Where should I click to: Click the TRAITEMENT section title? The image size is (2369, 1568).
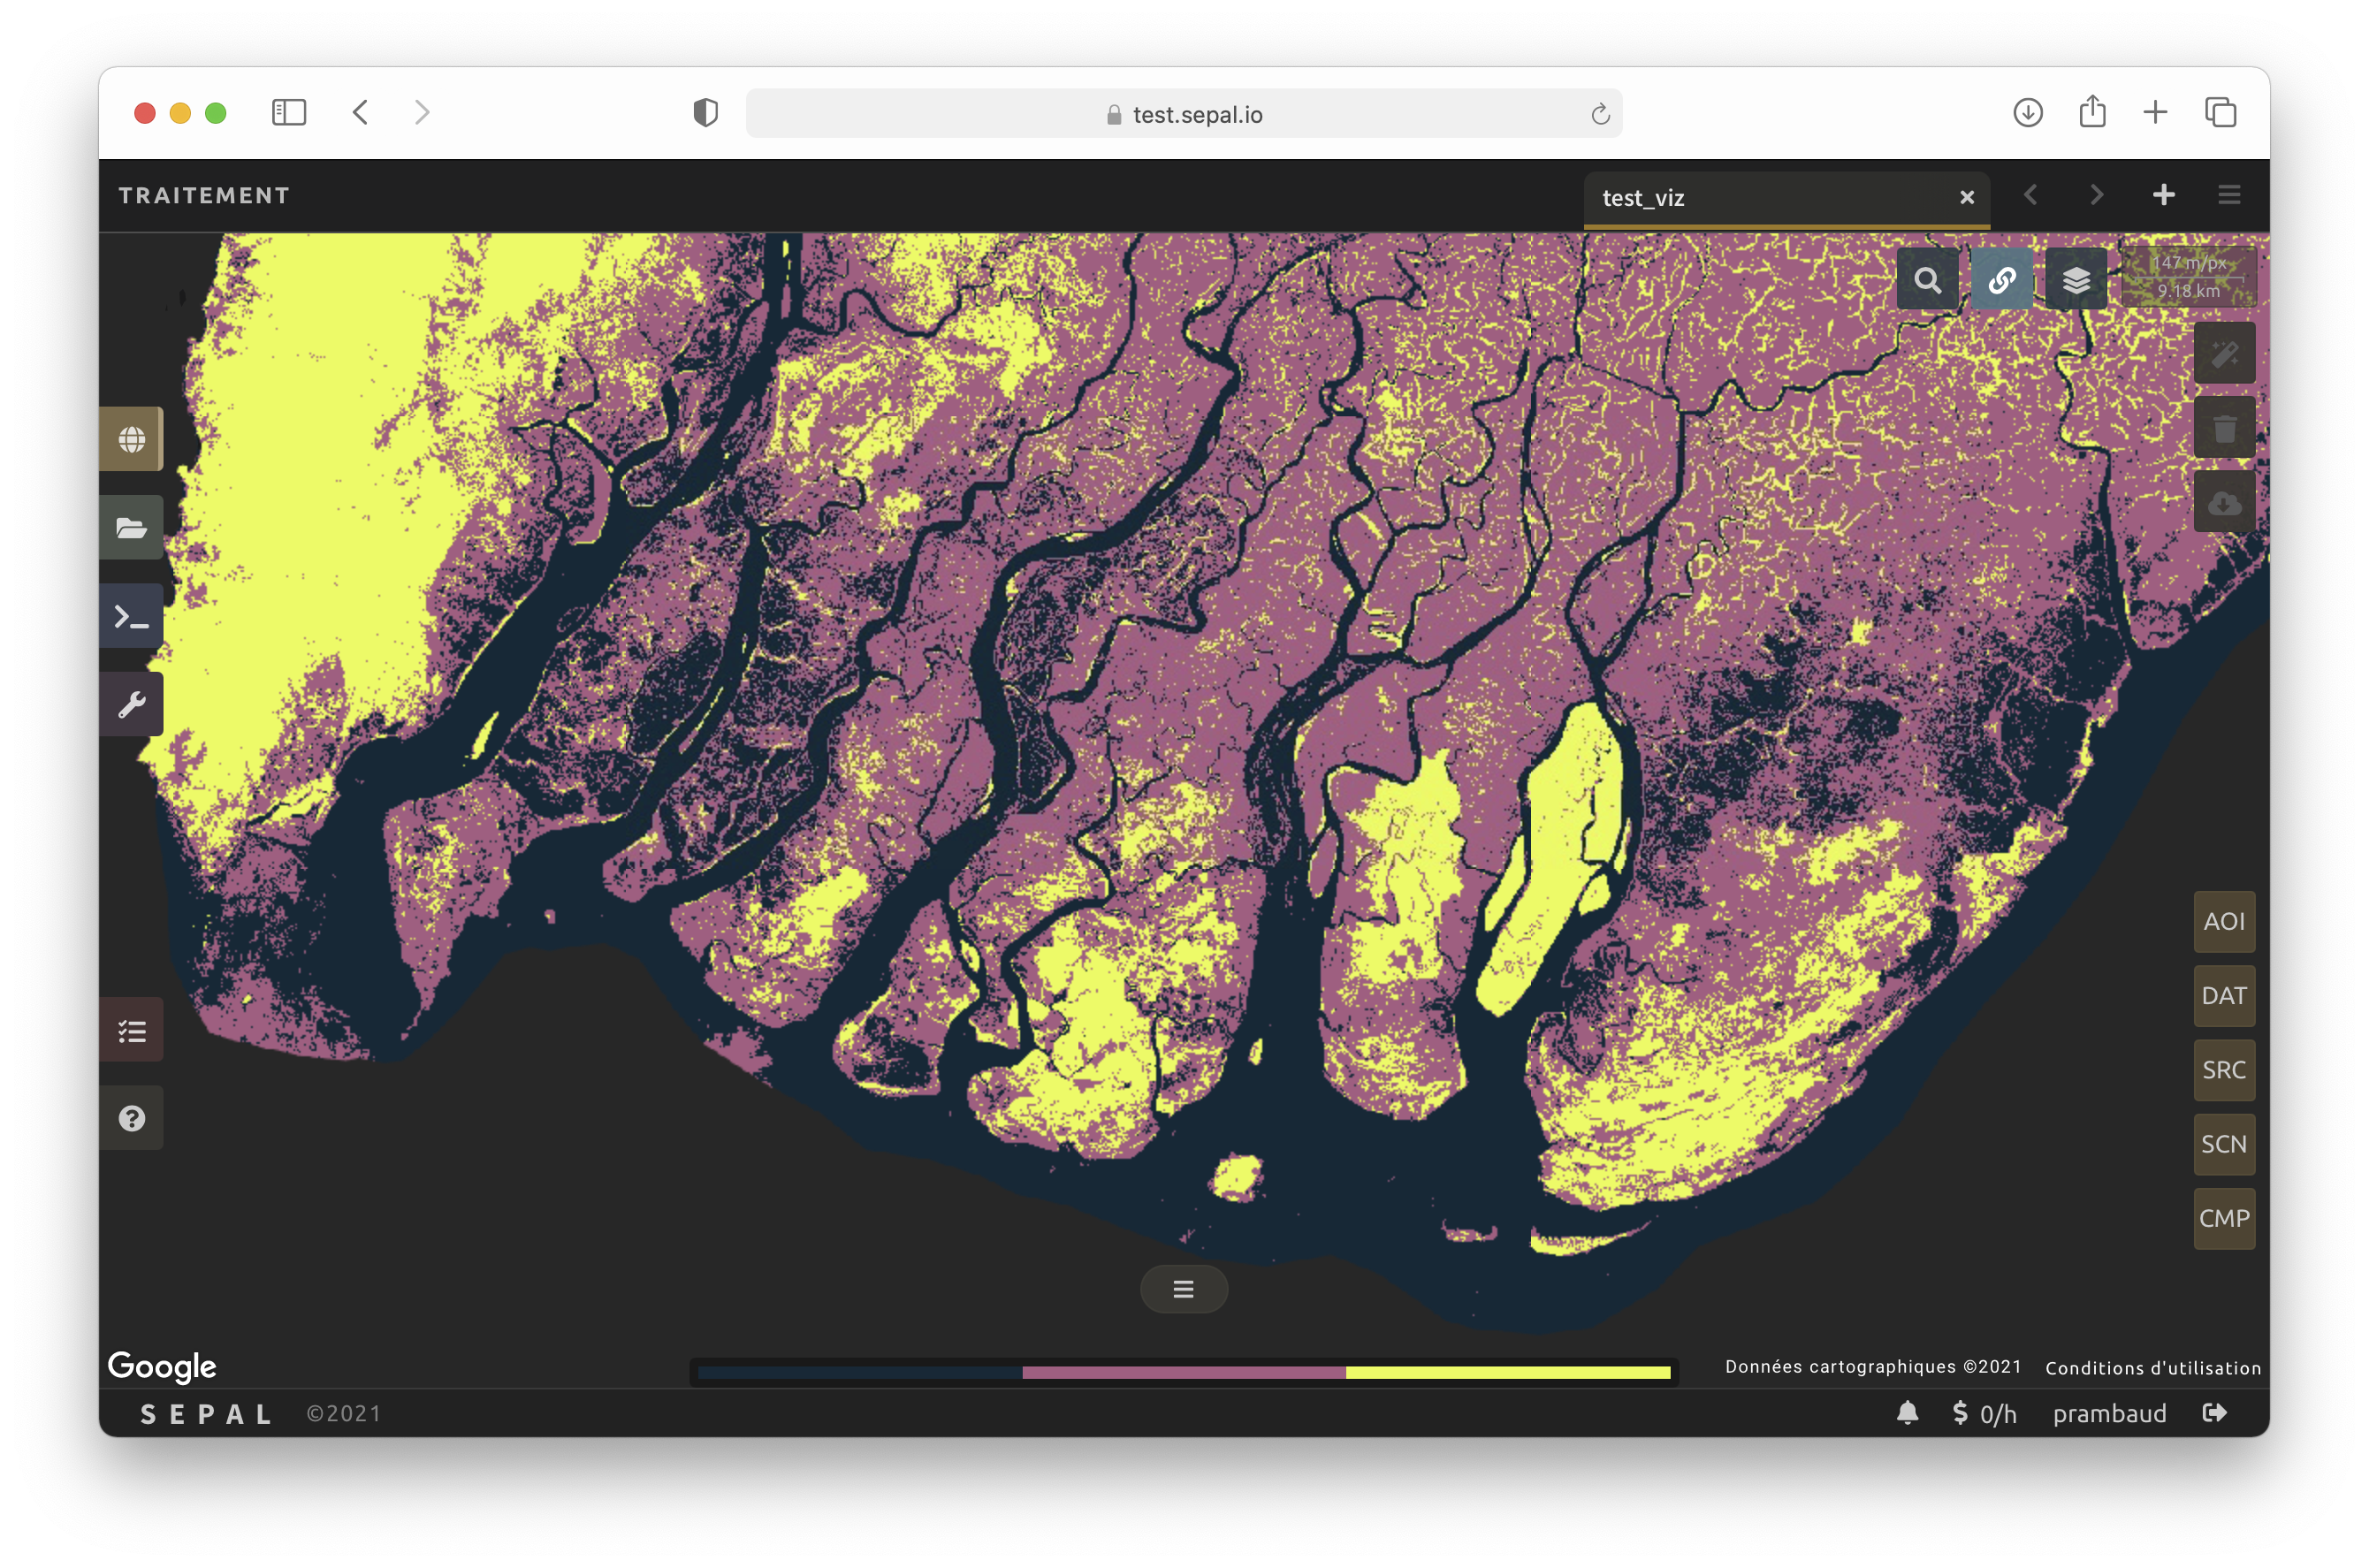click(x=204, y=196)
